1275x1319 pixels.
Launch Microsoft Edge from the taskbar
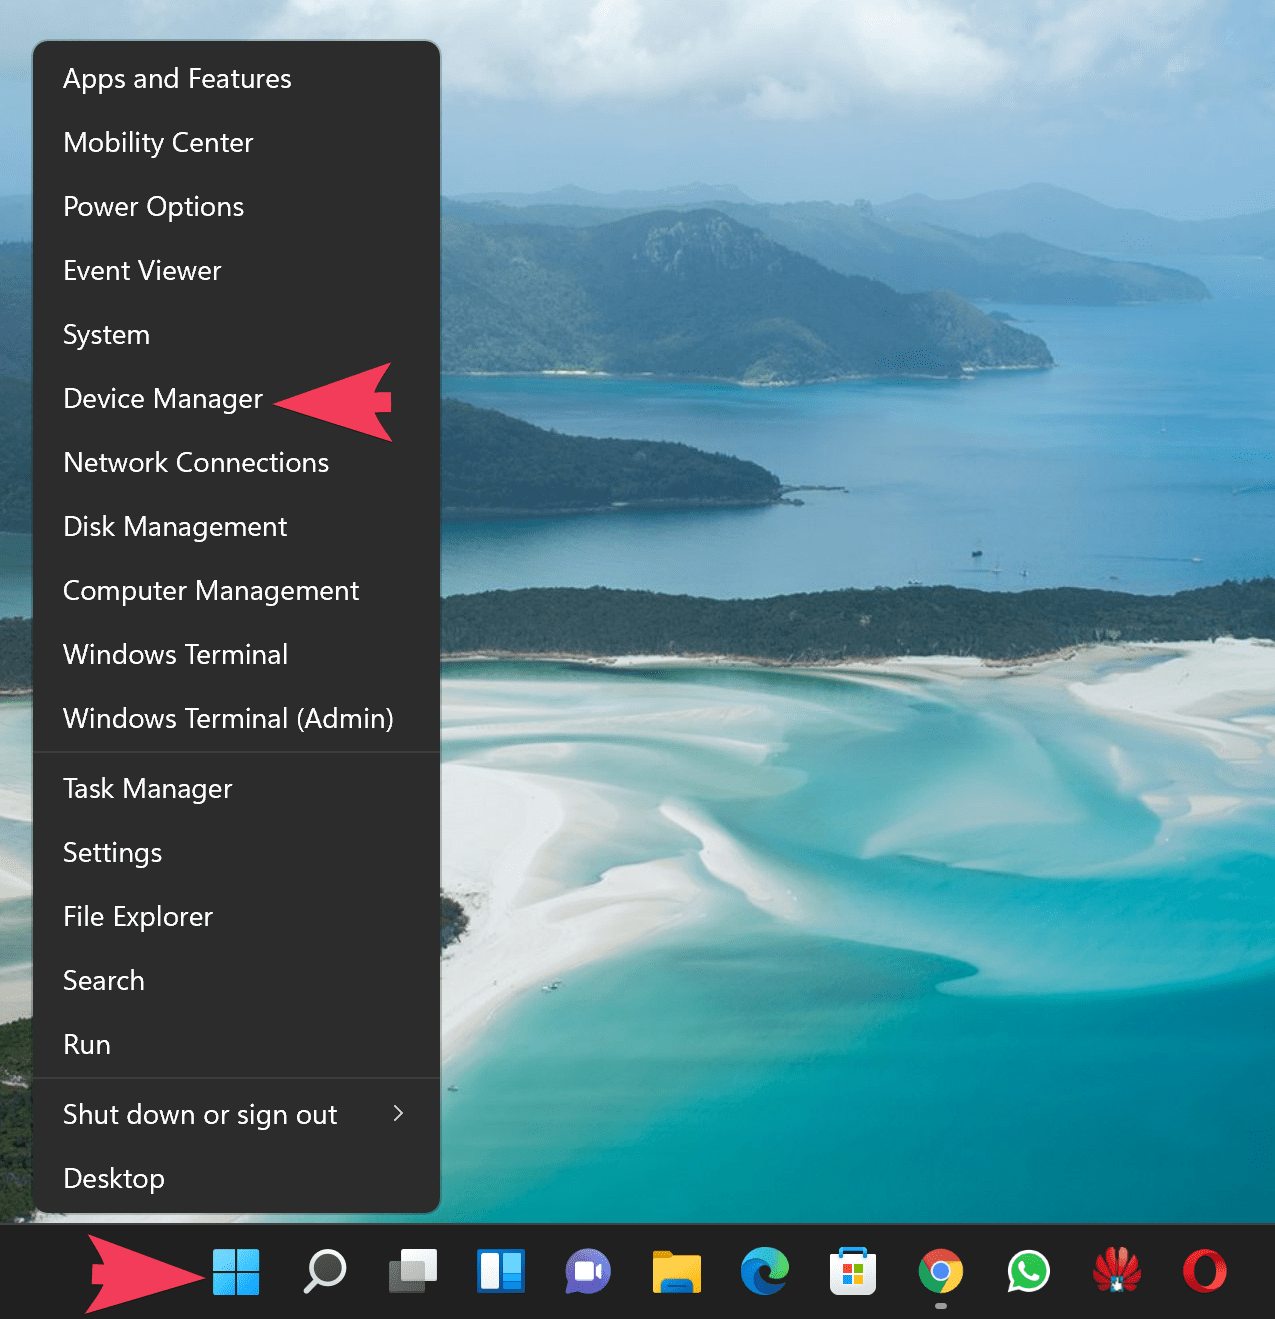point(763,1271)
